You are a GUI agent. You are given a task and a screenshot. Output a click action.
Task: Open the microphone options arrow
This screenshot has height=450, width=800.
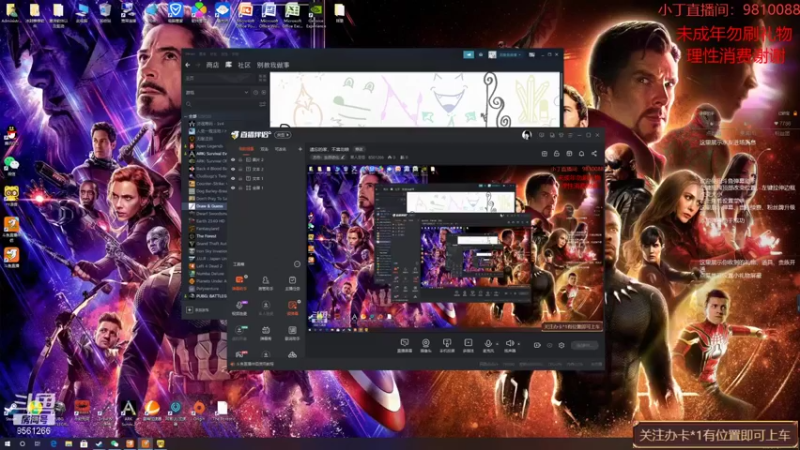[497, 344]
